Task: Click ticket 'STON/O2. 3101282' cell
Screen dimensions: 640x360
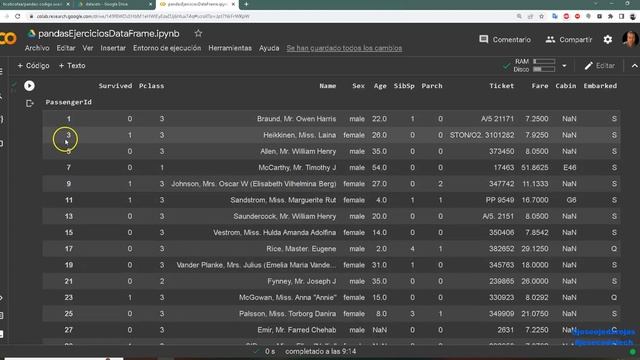Action: point(482,135)
